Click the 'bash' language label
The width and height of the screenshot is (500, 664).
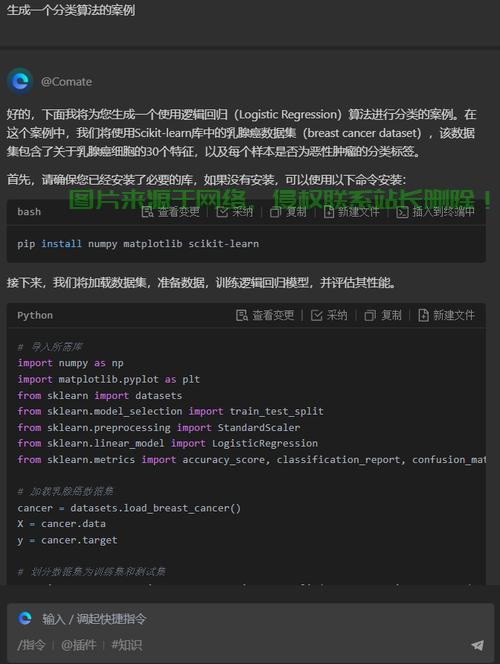click(x=29, y=211)
